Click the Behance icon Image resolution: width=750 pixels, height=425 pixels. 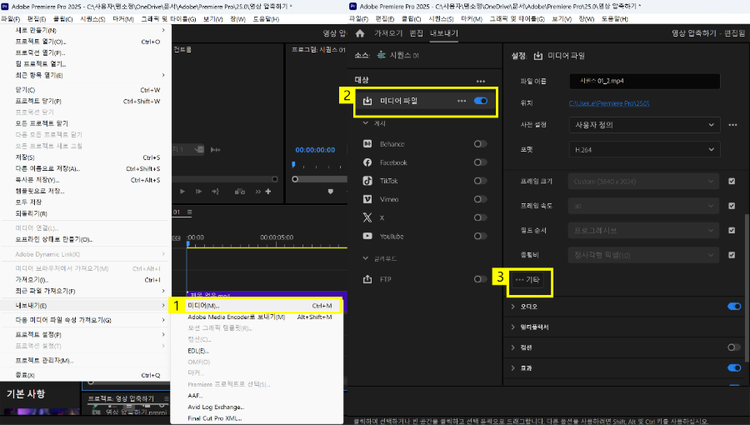pyautogui.click(x=367, y=144)
